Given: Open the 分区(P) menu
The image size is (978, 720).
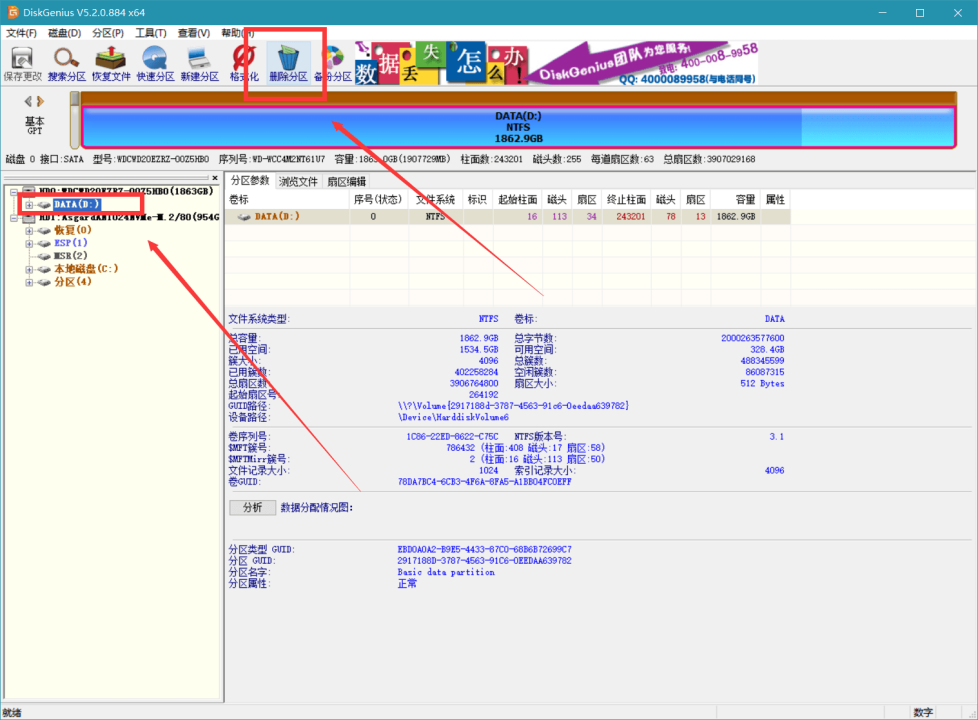Looking at the screenshot, I should coord(108,33).
